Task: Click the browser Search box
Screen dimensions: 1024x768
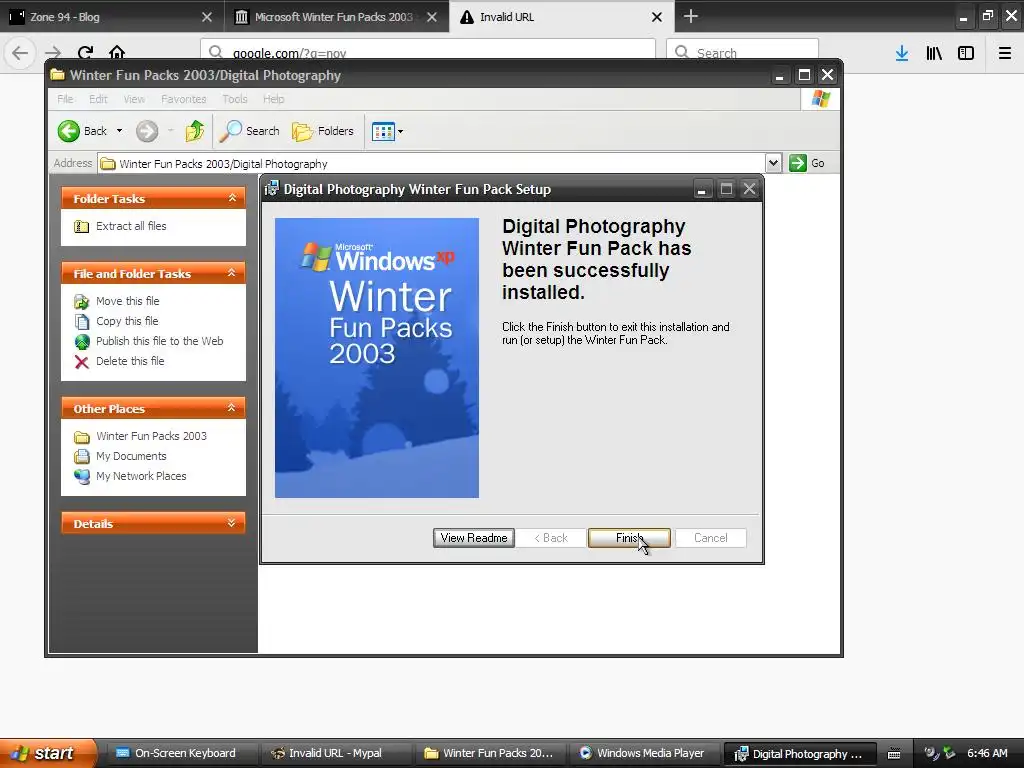Action: point(743,53)
